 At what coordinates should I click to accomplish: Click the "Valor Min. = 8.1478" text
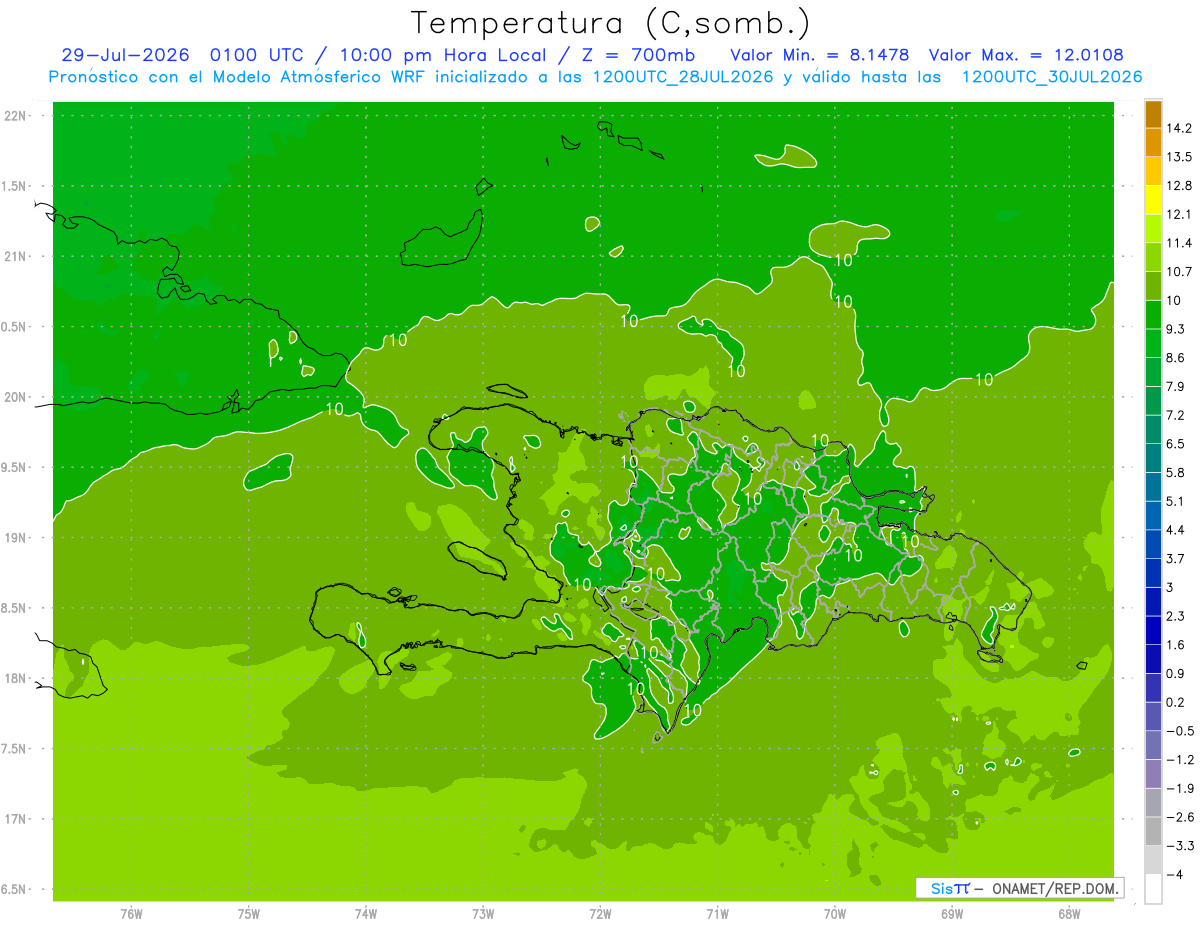point(822,55)
